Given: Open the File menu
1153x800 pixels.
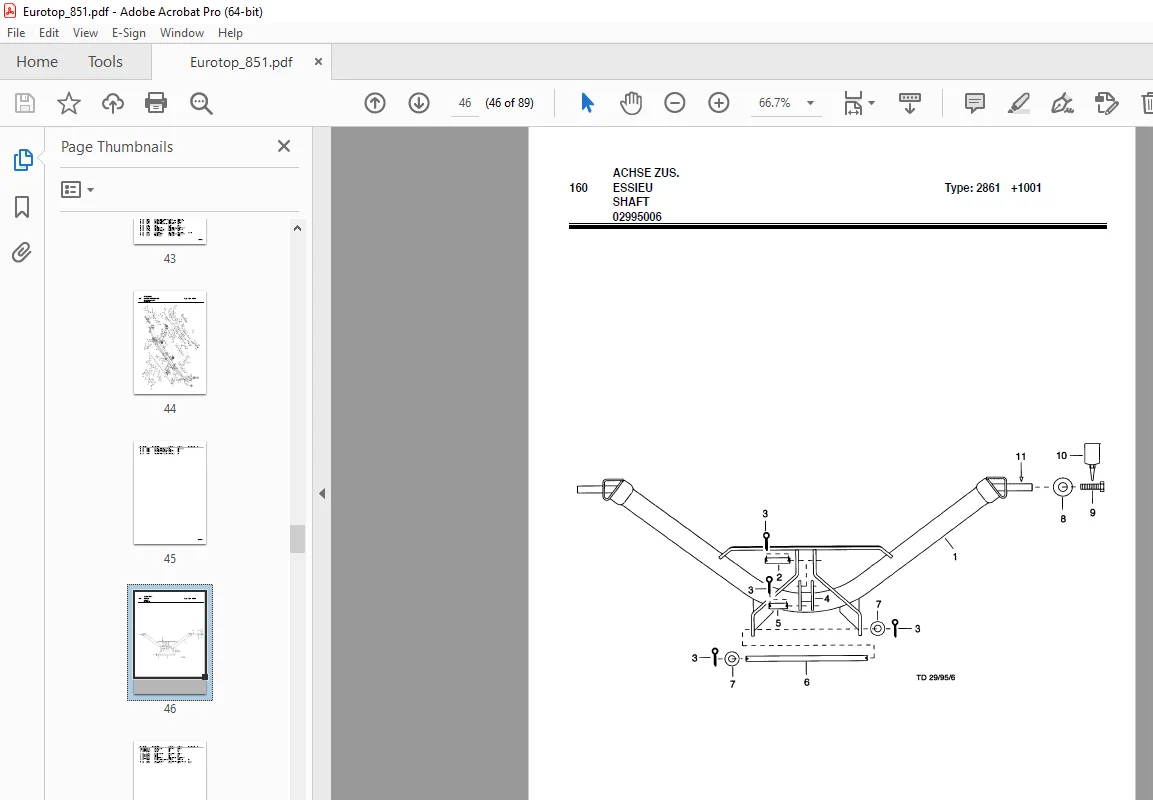Looking at the screenshot, I should coord(16,33).
